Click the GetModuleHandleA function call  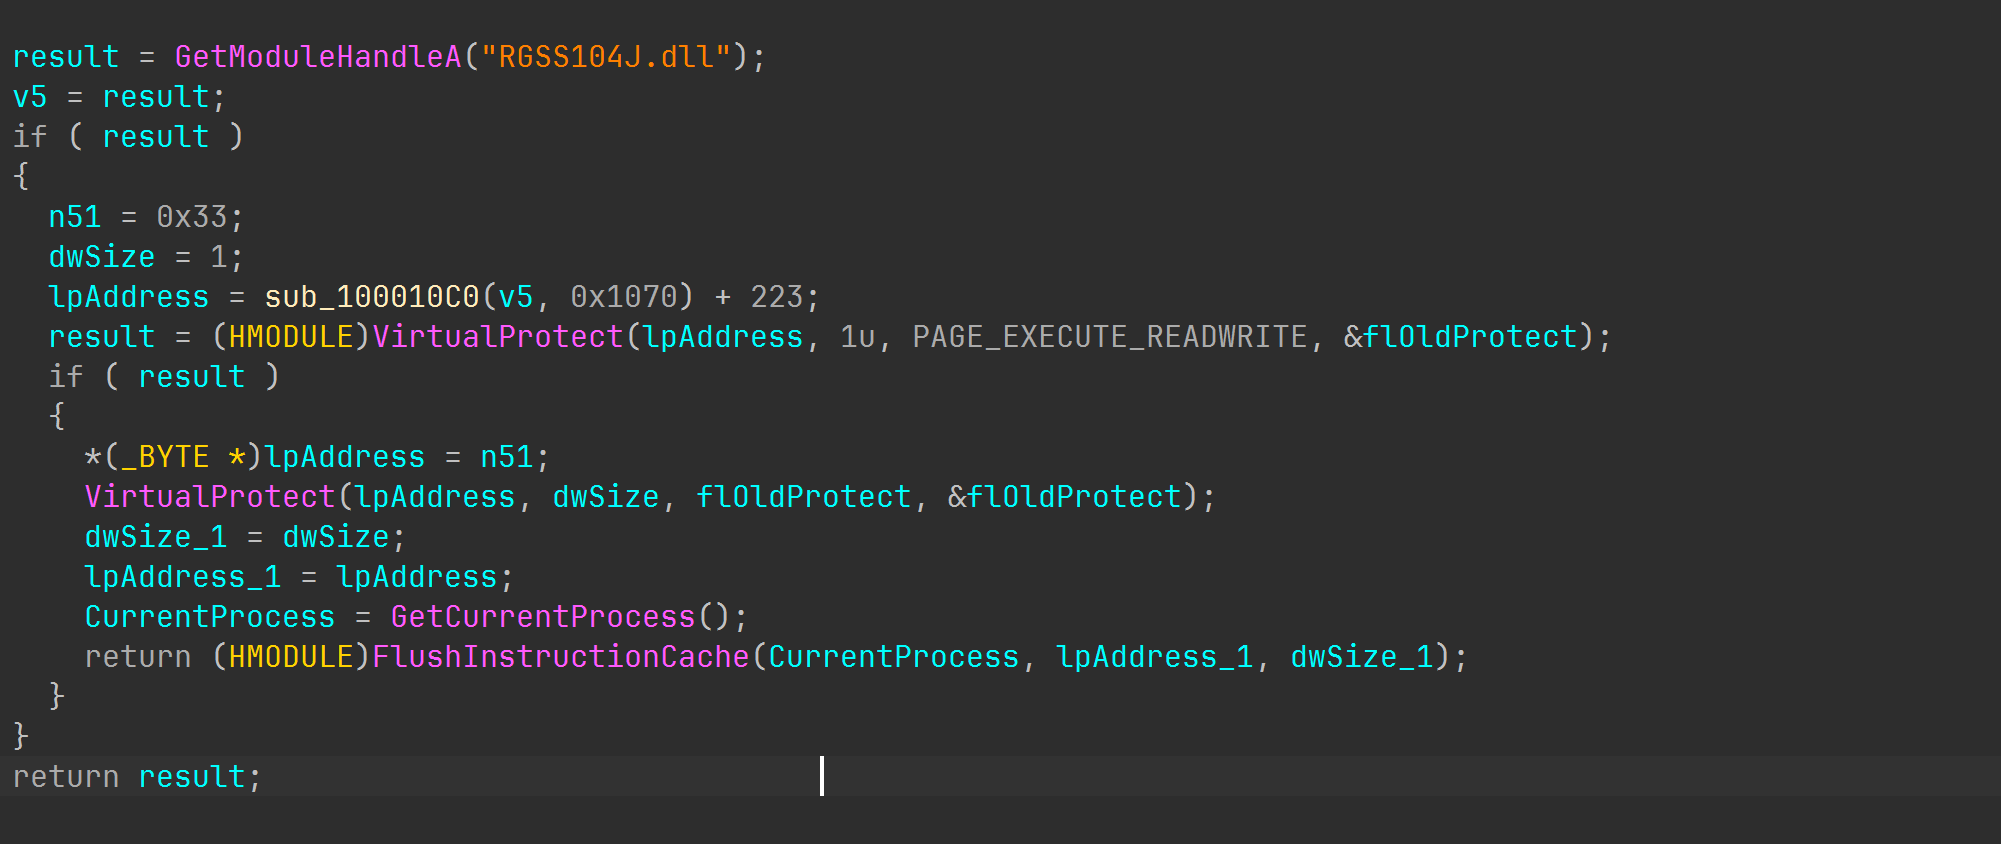click(318, 57)
